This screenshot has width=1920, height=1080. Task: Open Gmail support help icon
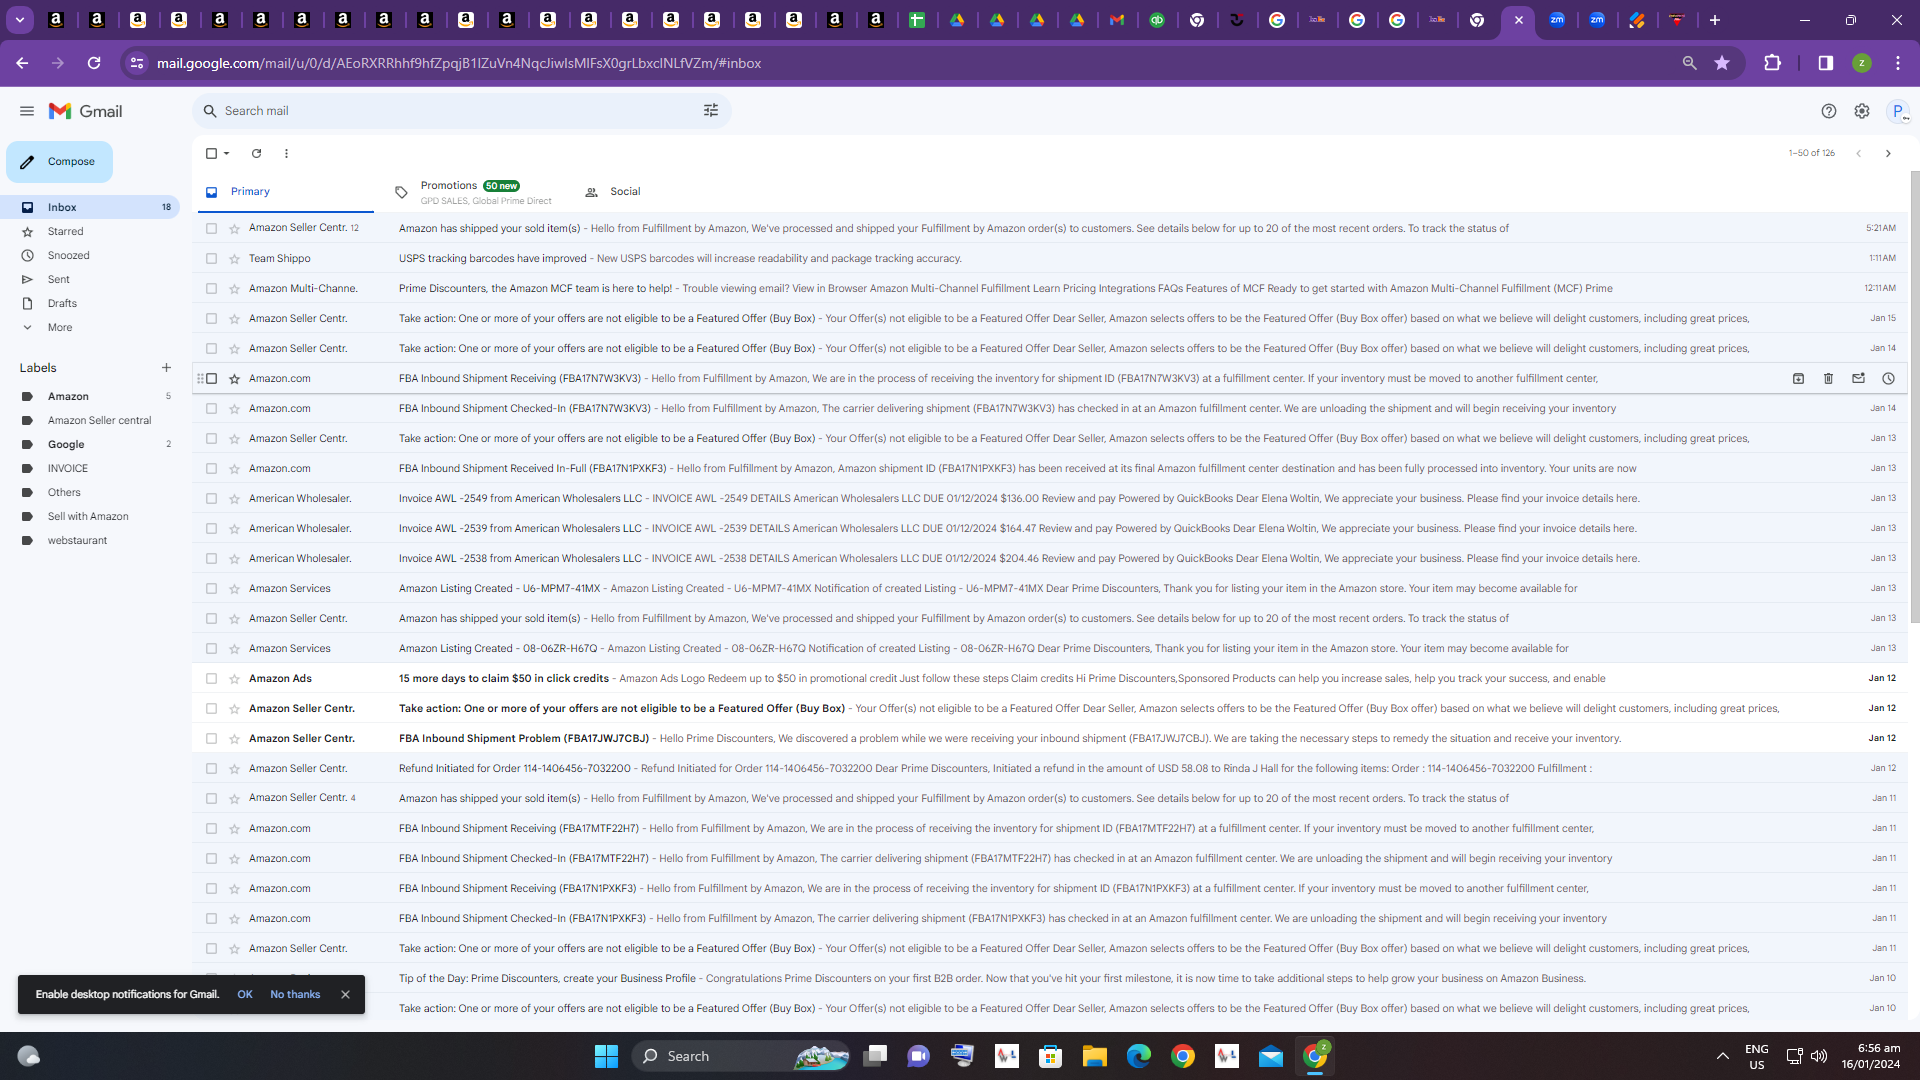[x=1829, y=111]
